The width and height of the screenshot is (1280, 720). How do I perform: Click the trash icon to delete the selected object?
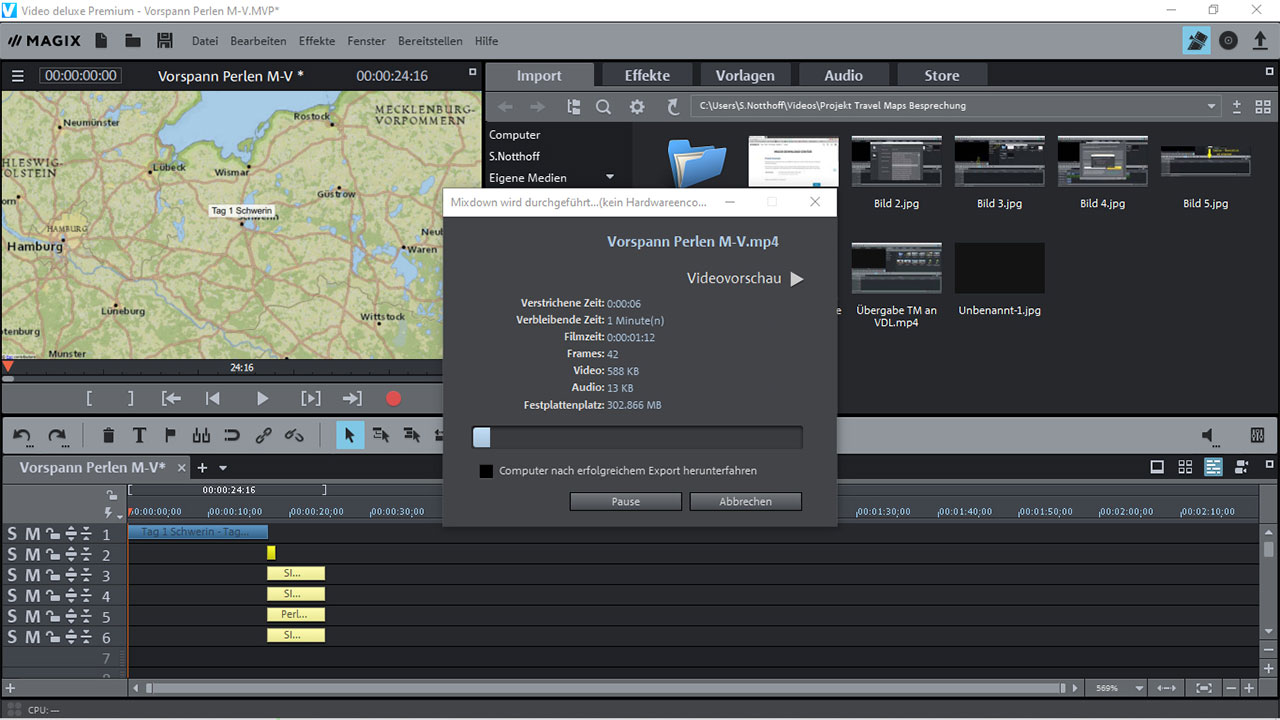pos(109,435)
